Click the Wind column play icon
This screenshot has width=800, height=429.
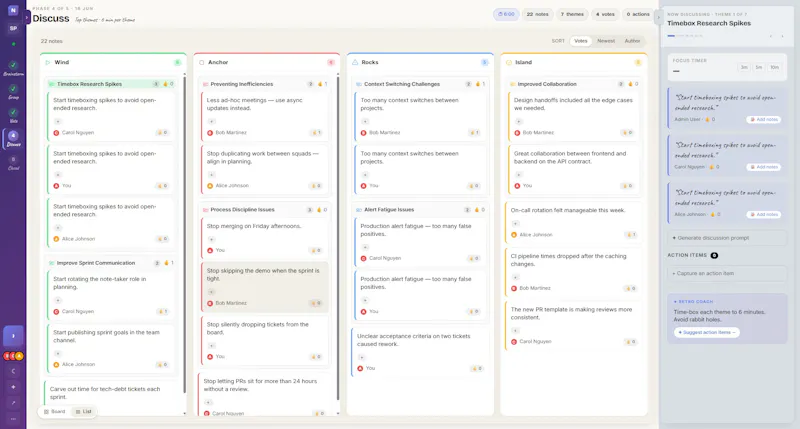coord(48,62)
